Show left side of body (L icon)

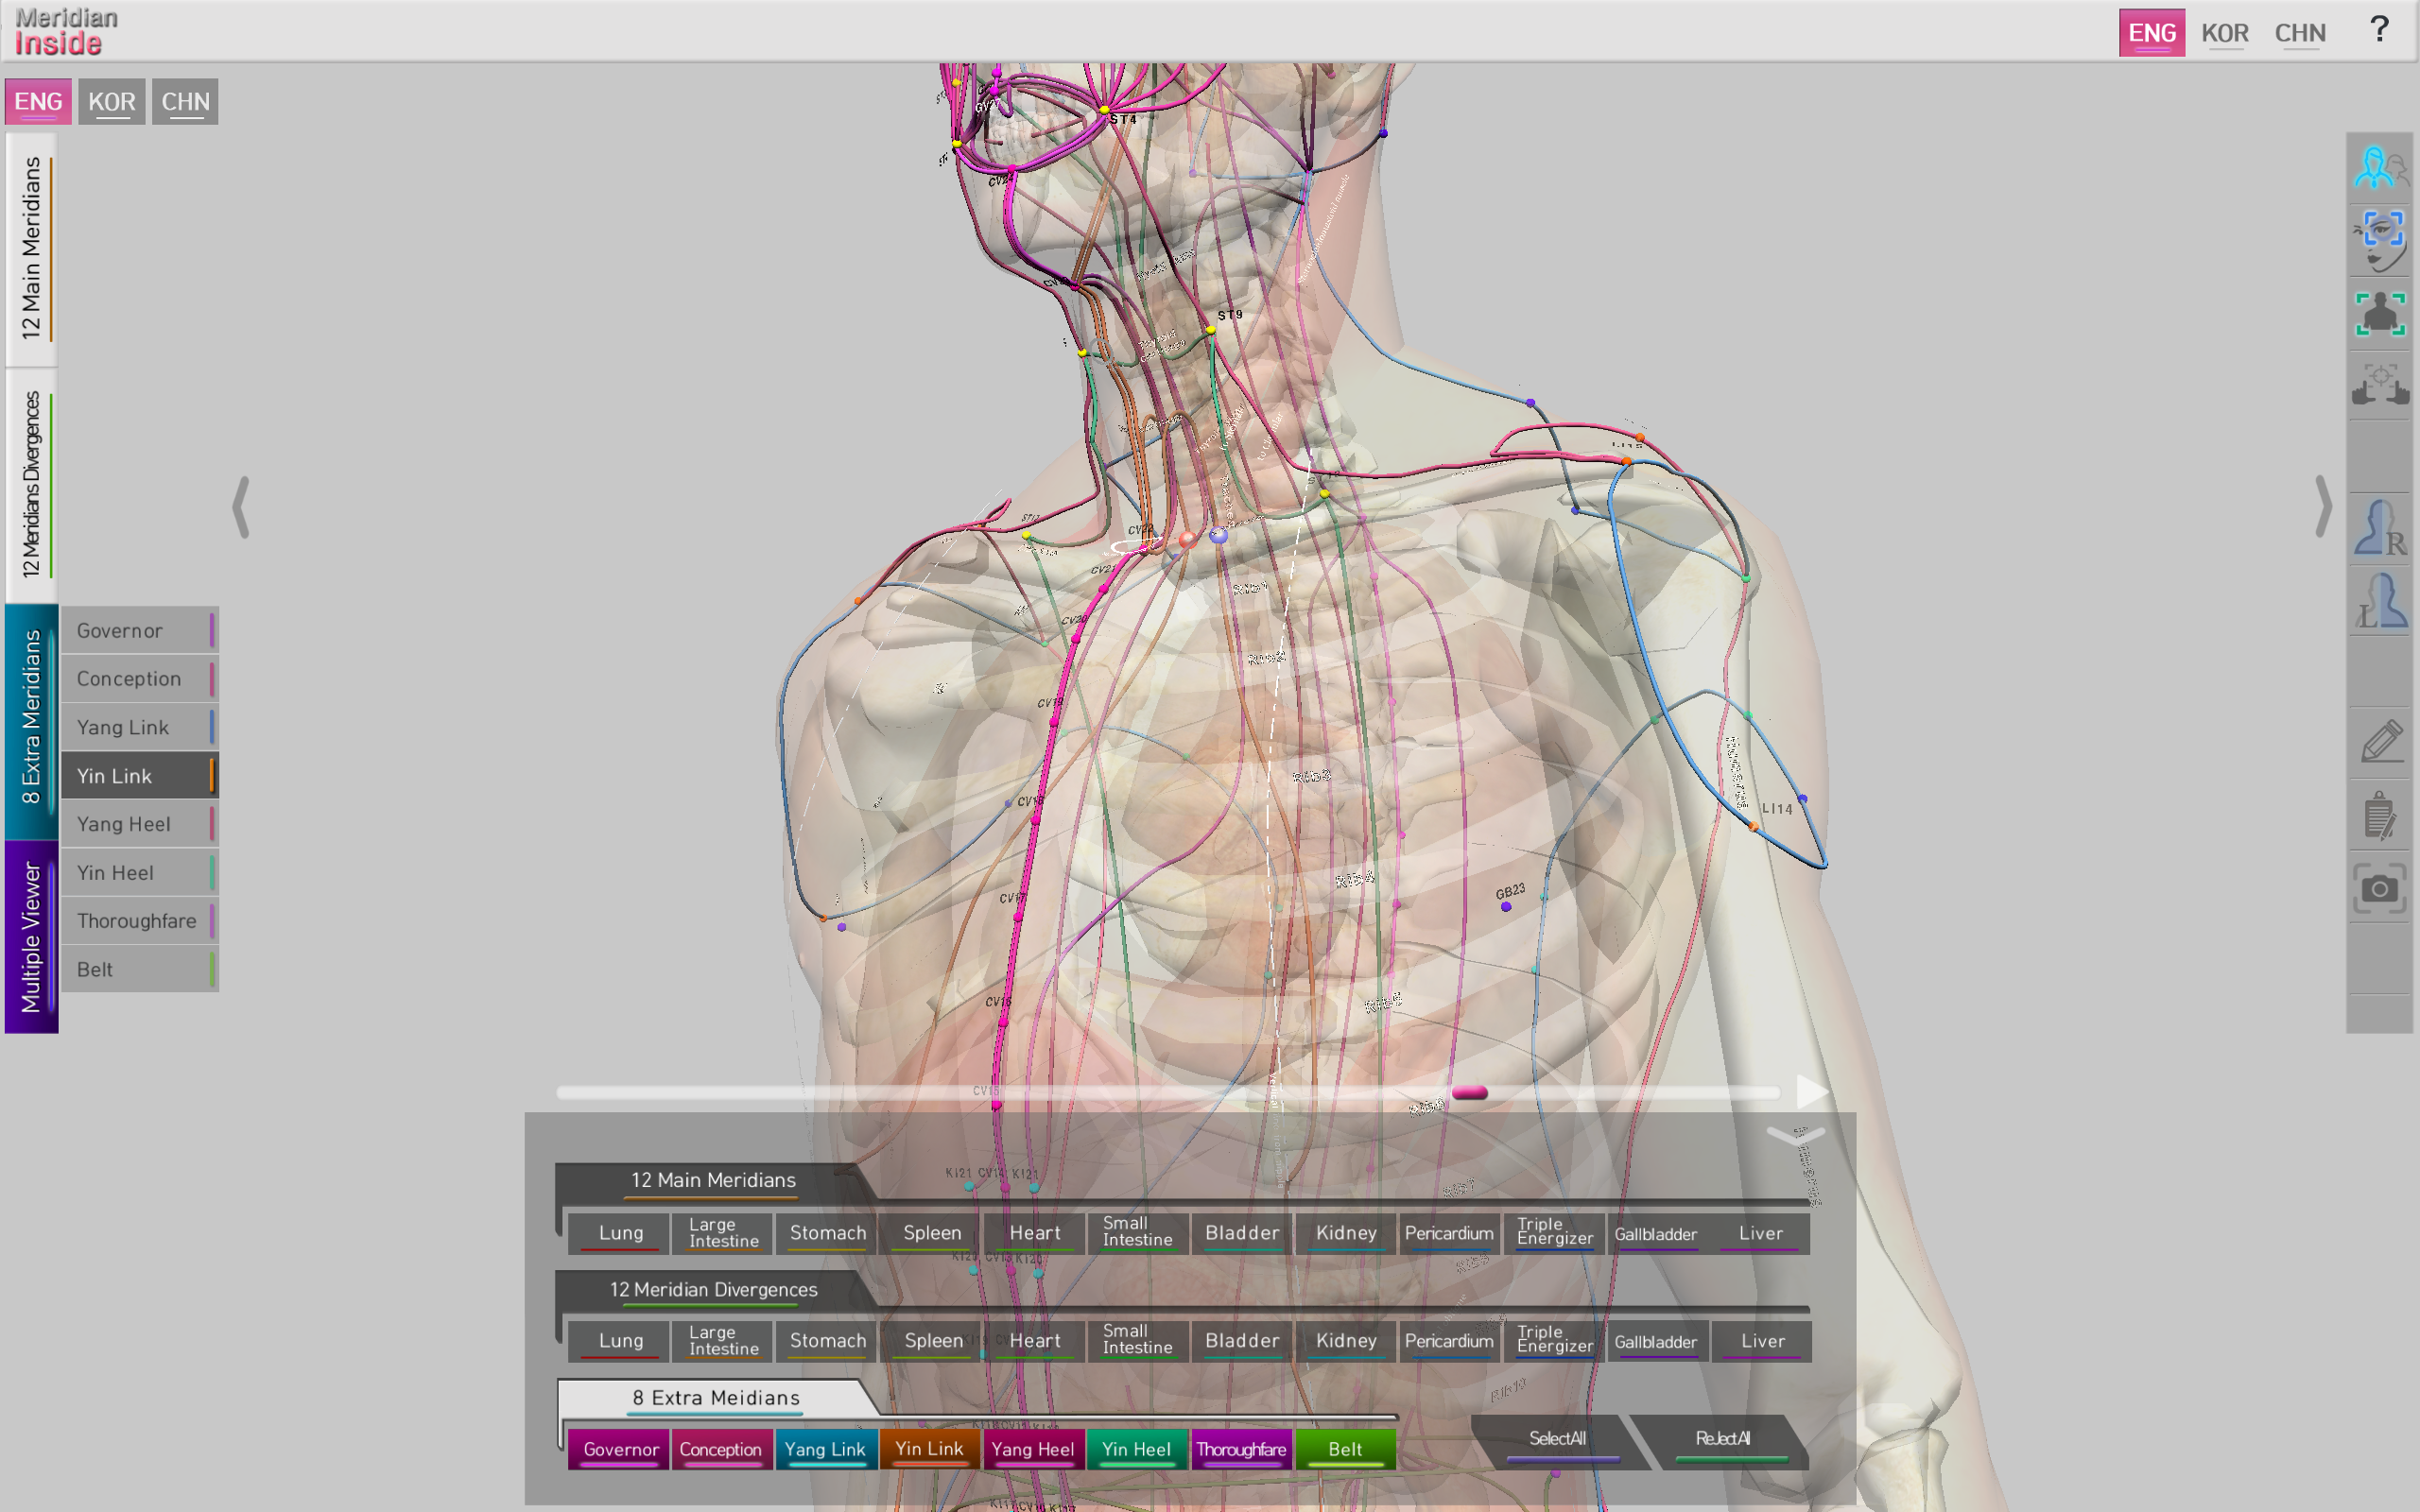tap(2380, 601)
